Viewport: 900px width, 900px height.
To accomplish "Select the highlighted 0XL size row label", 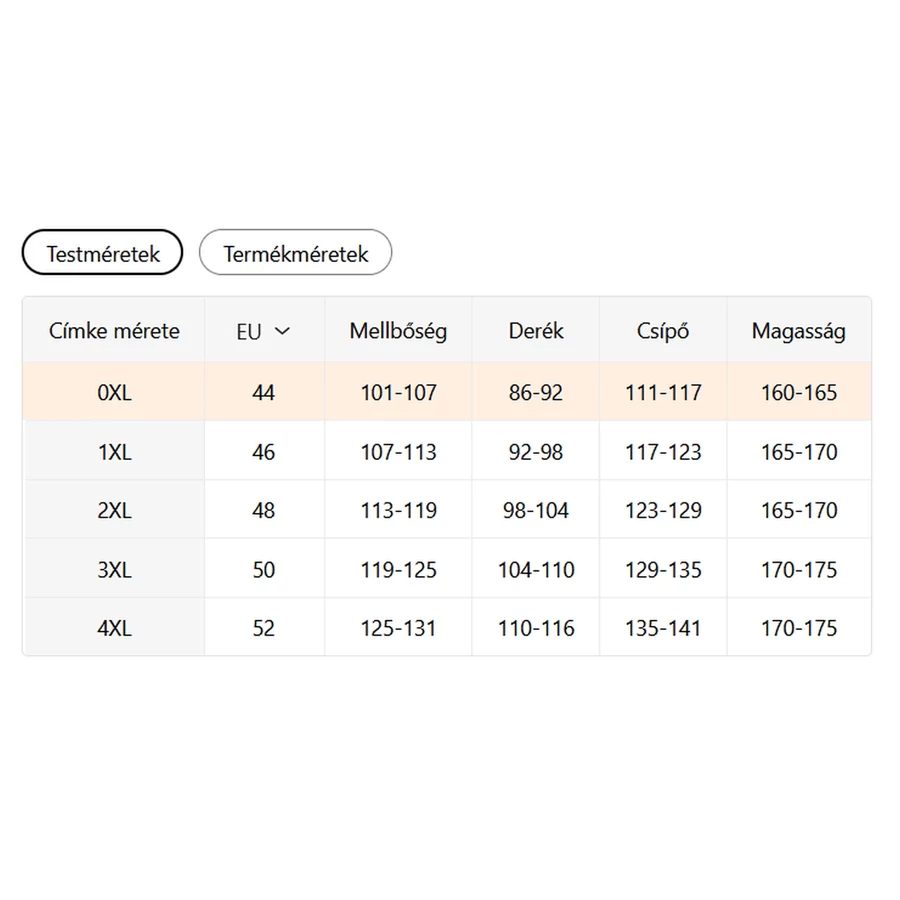I will [x=114, y=392].
